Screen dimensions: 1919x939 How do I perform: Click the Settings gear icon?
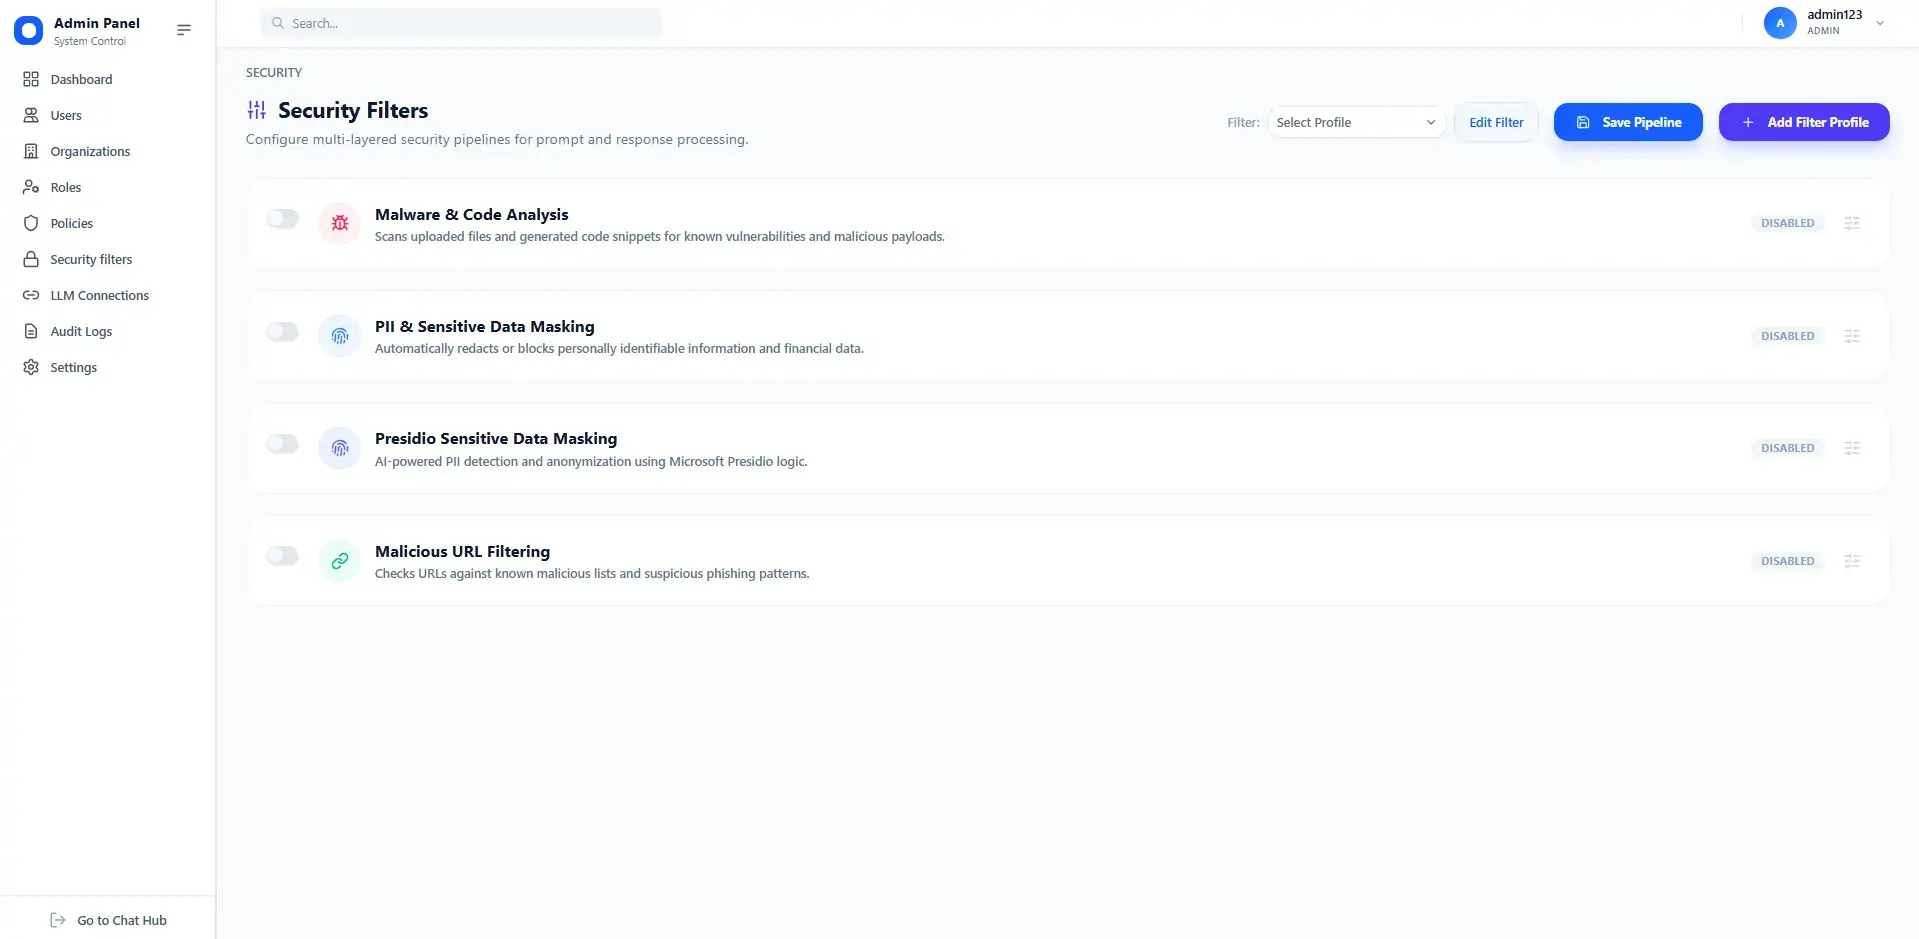pos(31,367)
